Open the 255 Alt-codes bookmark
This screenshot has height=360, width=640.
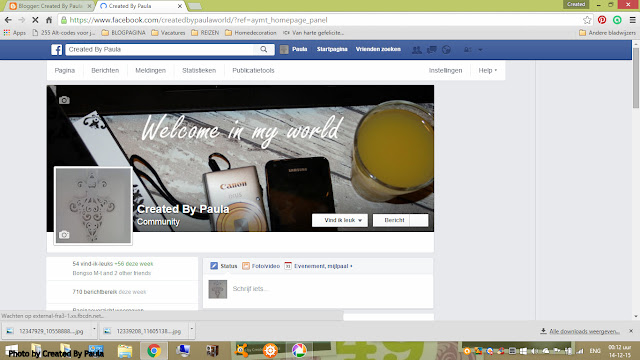(x=63, y=33)
